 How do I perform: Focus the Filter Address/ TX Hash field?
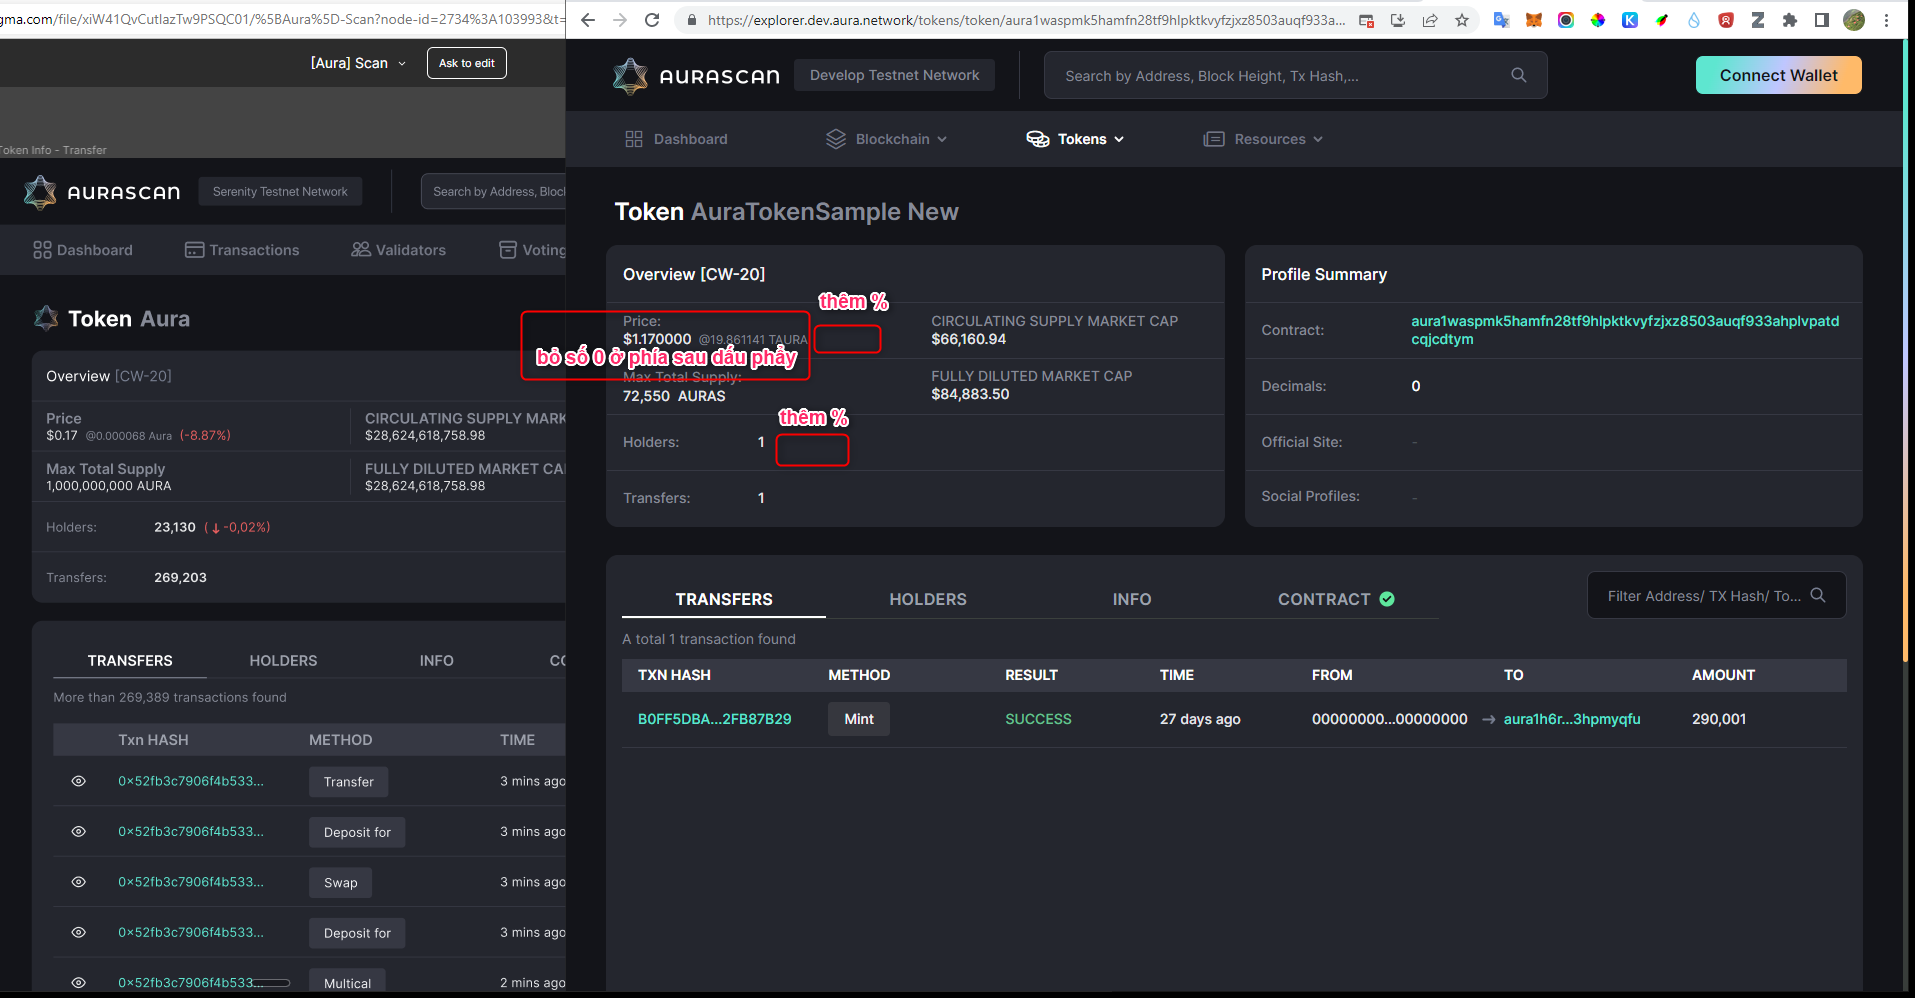[1716, 595]
